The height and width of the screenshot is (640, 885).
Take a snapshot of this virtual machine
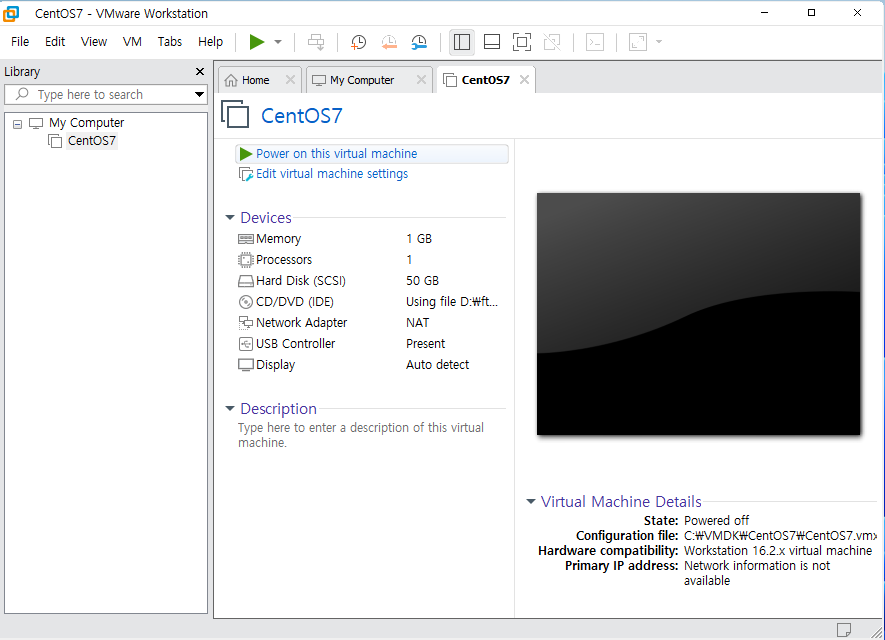tap(358, 42)
